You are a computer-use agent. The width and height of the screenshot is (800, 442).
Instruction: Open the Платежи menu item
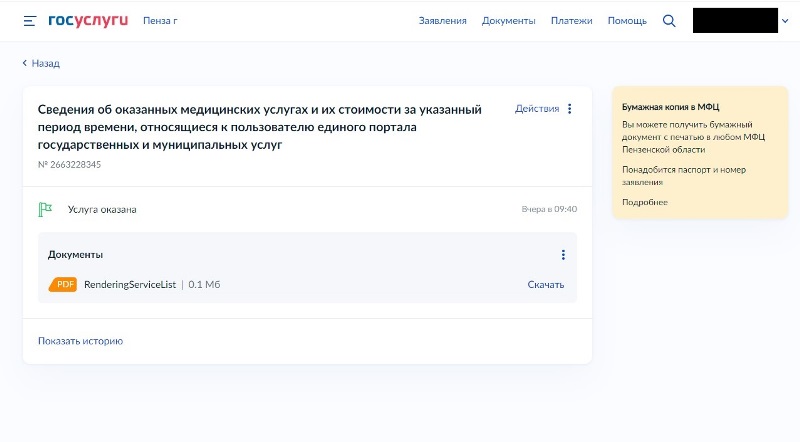(571, 21)
